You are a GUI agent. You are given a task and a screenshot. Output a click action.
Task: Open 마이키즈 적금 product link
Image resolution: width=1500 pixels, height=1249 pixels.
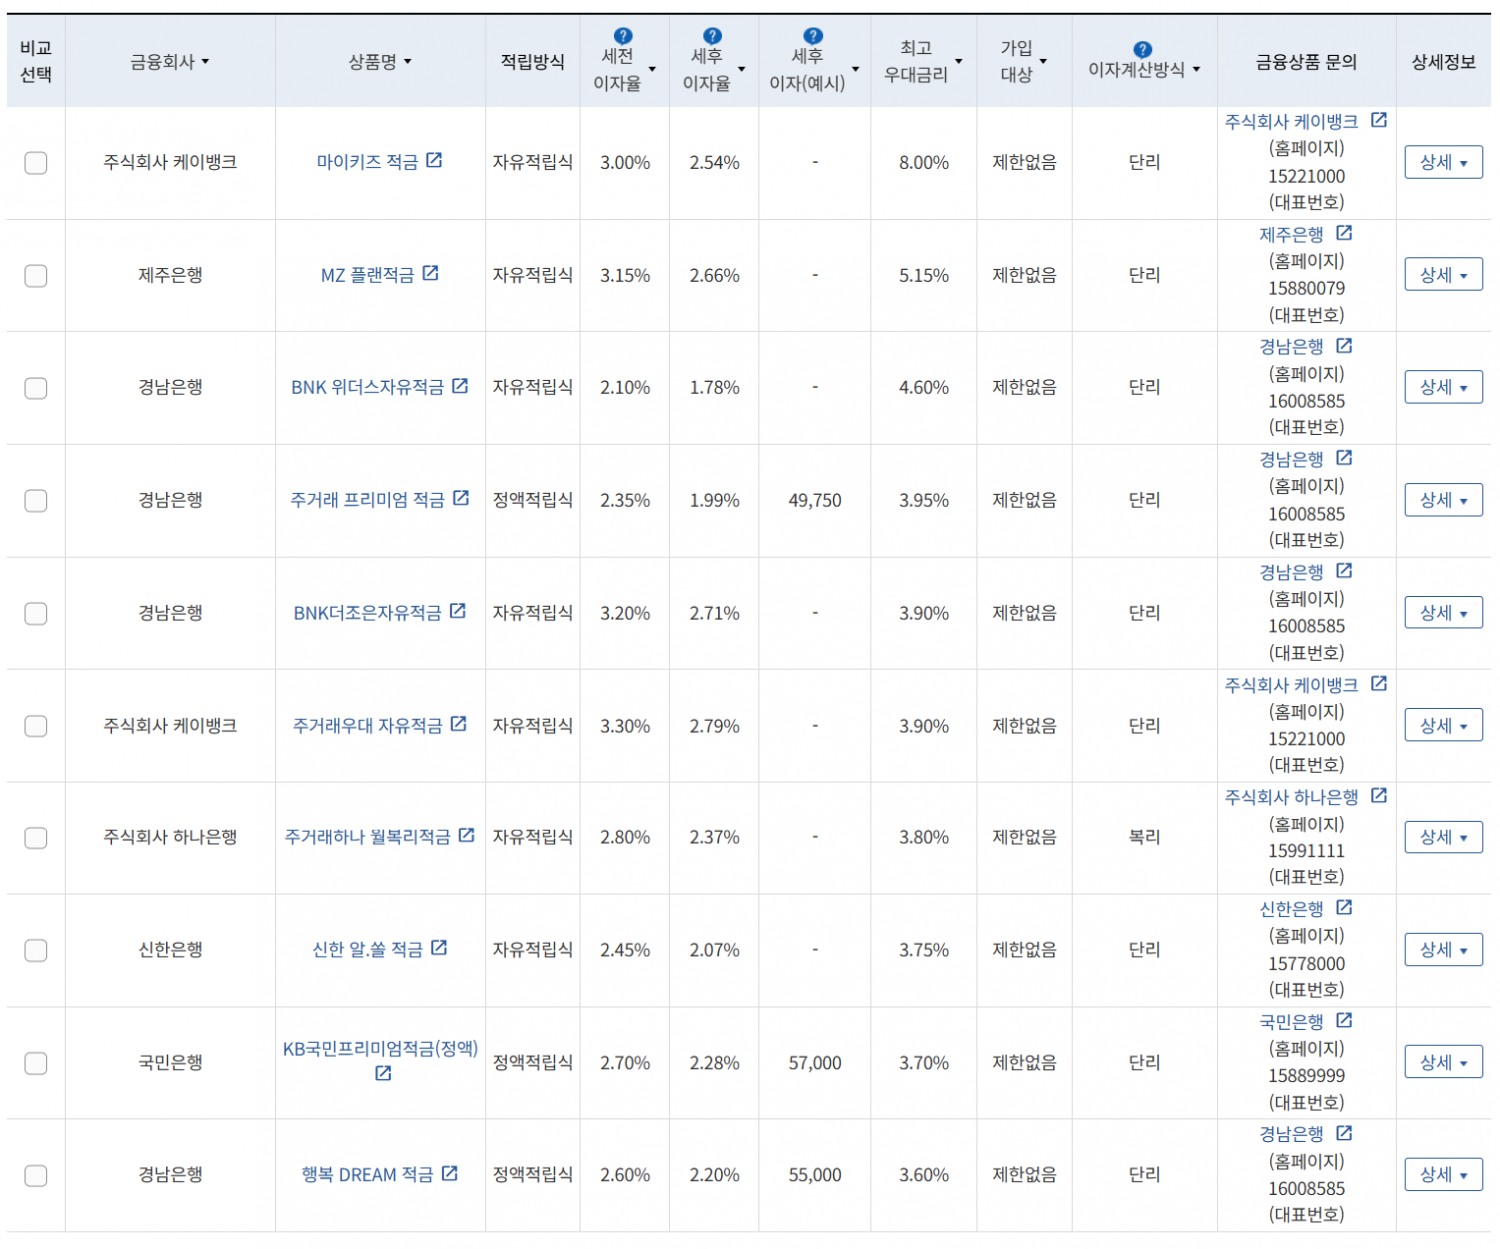pos(367,162)
